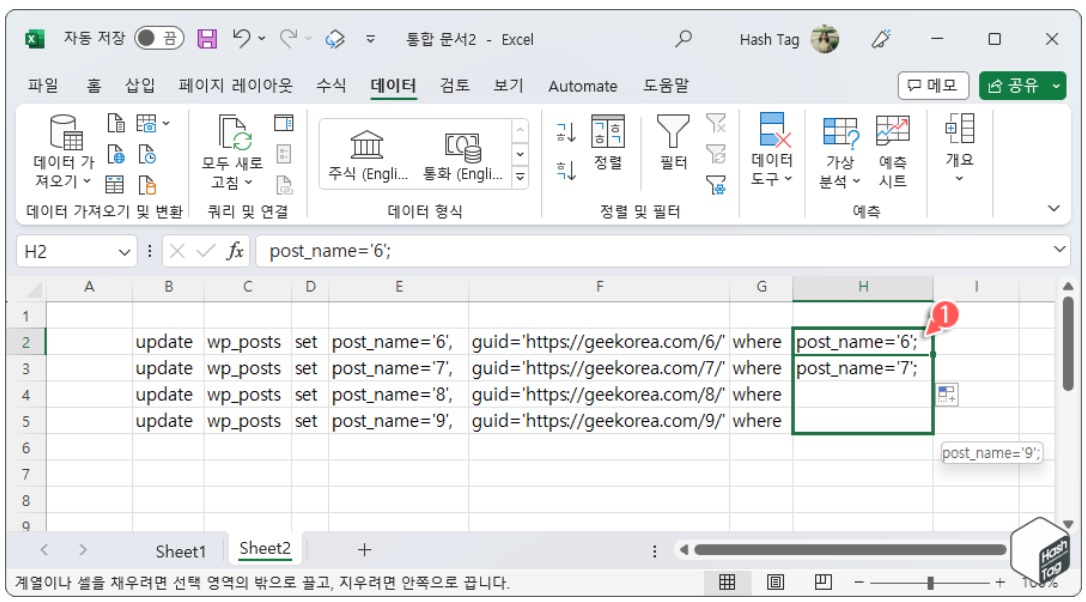Open the 파일 menu tab
This screenshot has height=602, width=1086.
coord(43,86)
